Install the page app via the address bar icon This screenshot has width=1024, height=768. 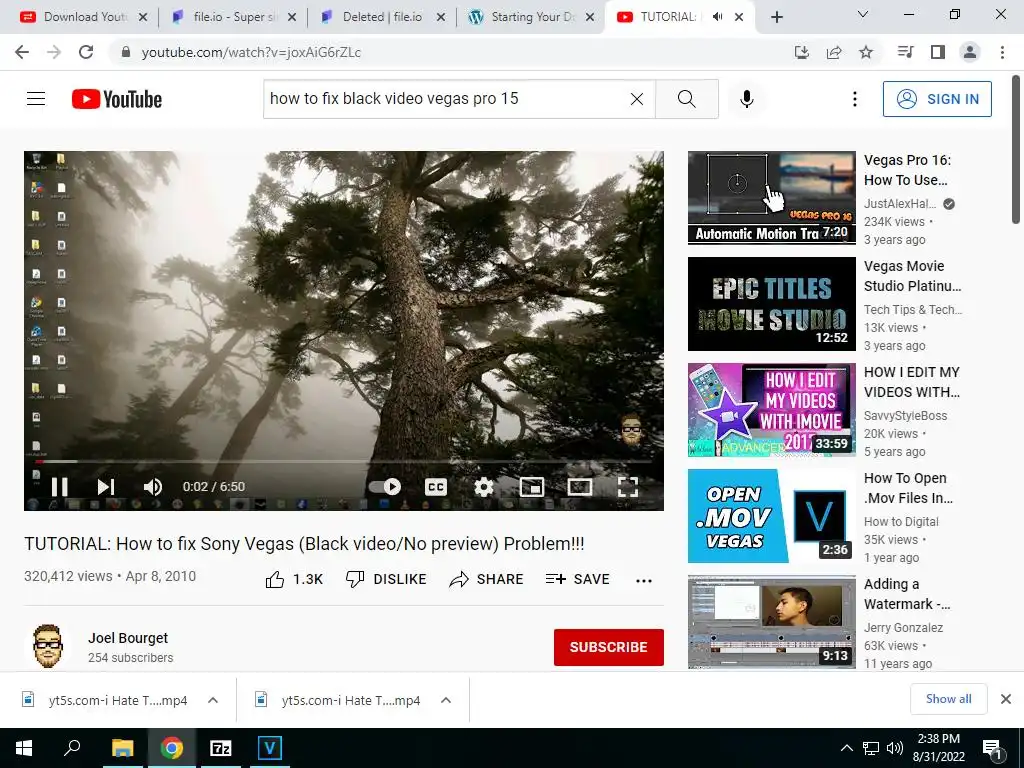pyautogui.click(x=802, y=52)
